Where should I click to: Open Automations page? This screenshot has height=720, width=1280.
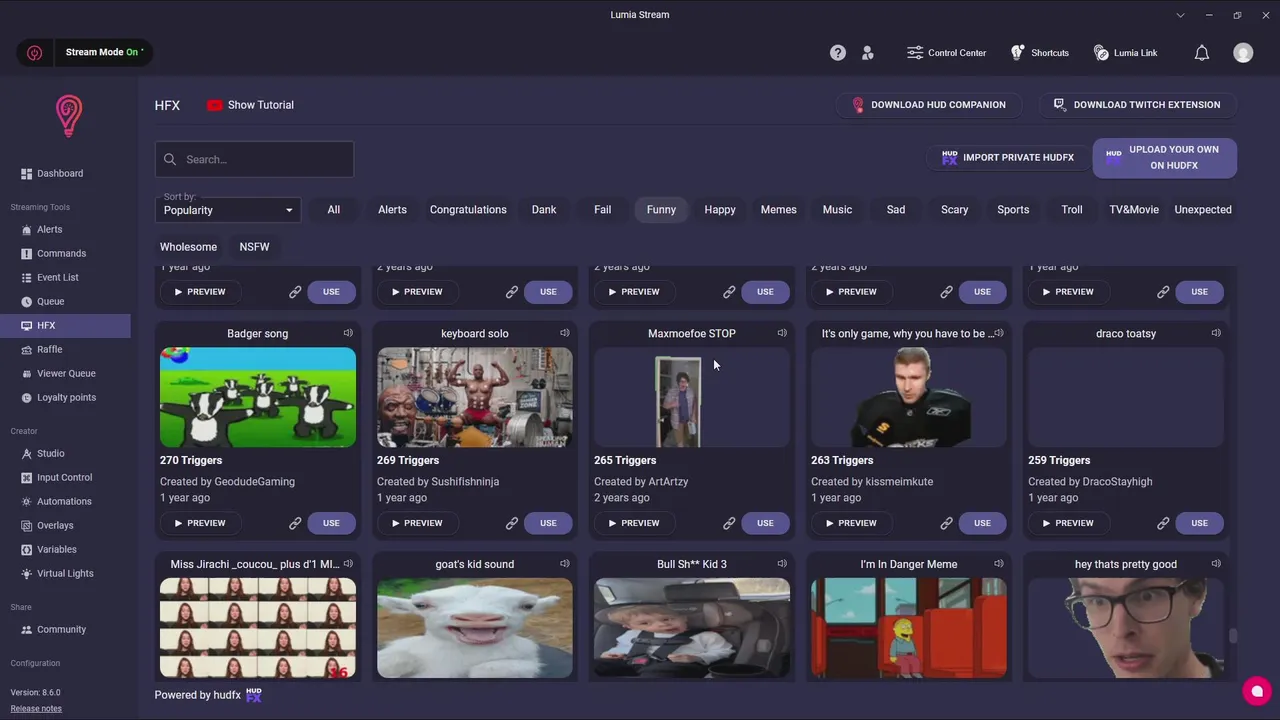click(65, 501)
